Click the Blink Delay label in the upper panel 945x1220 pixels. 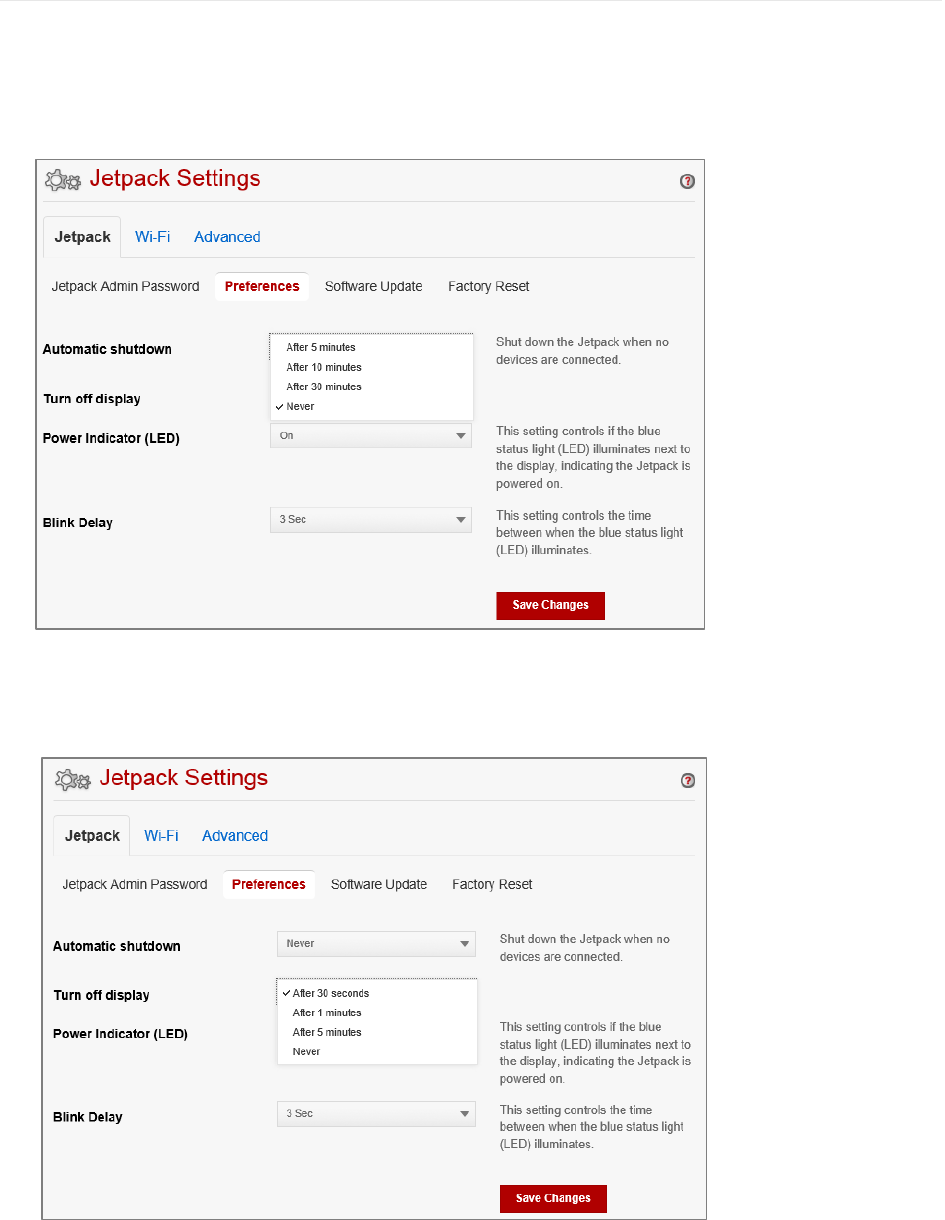click(78, 523)
